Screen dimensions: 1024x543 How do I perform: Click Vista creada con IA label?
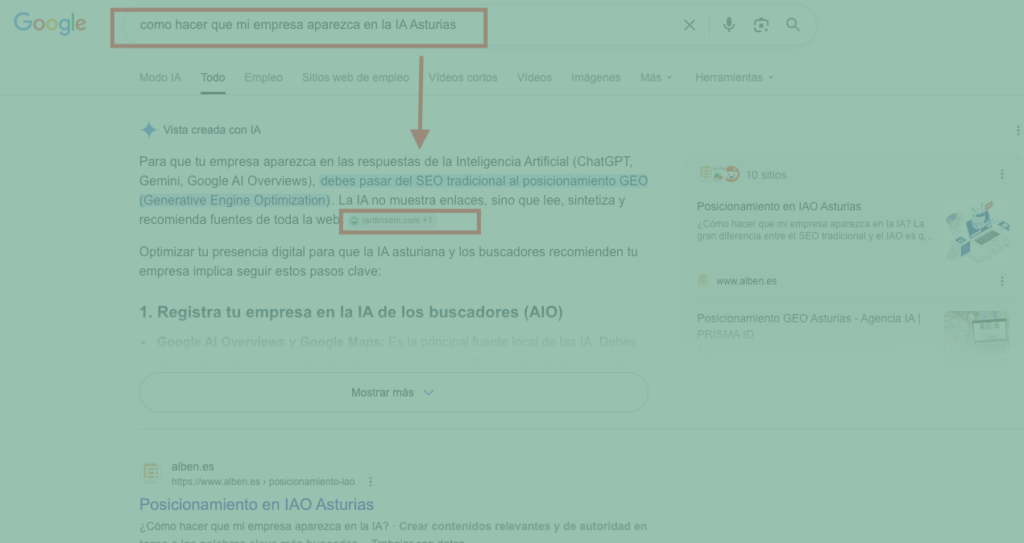pos(212,129)
